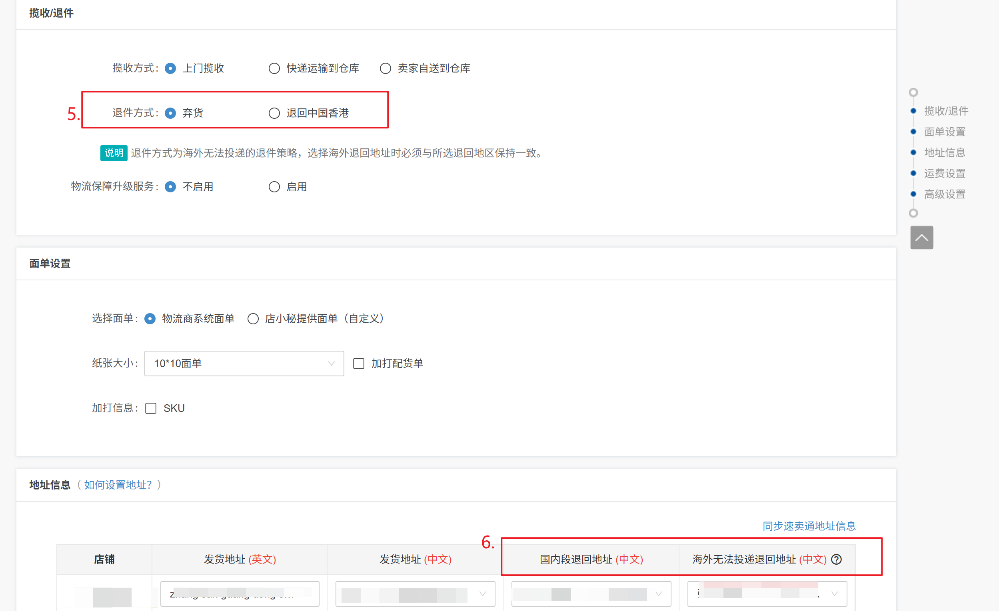Screen dimensions: 999x611
Task: Tick the 加打配货单 checkbox
Action: 359,363
